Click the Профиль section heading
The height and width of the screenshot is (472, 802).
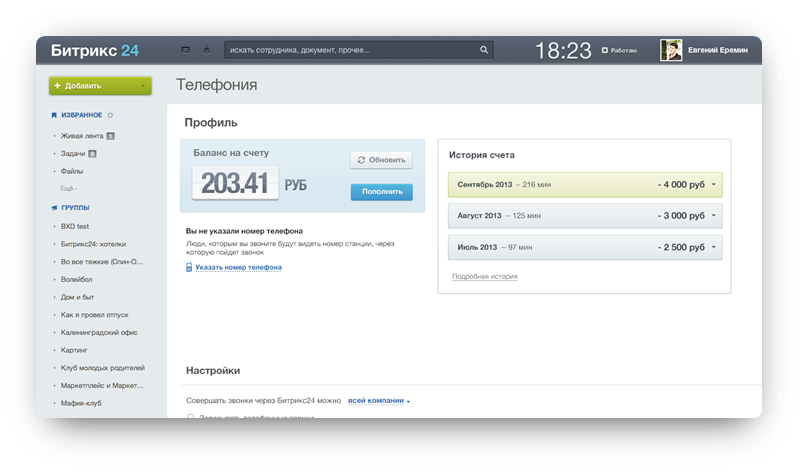point(211,123)
